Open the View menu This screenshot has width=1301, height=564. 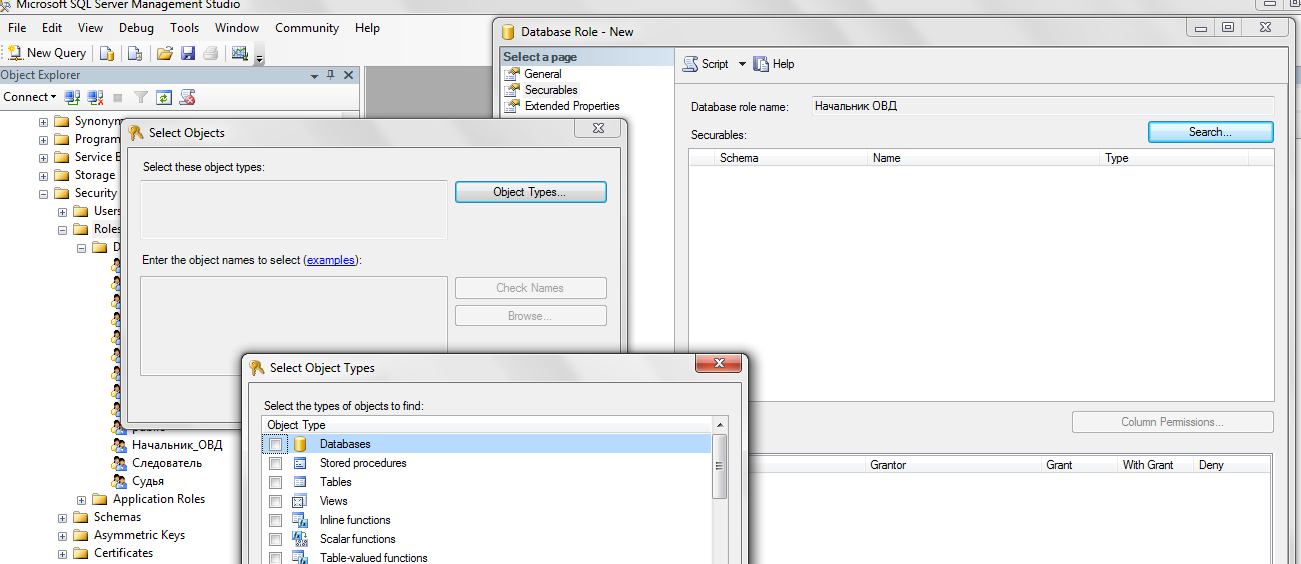click(x=90, y=28)
